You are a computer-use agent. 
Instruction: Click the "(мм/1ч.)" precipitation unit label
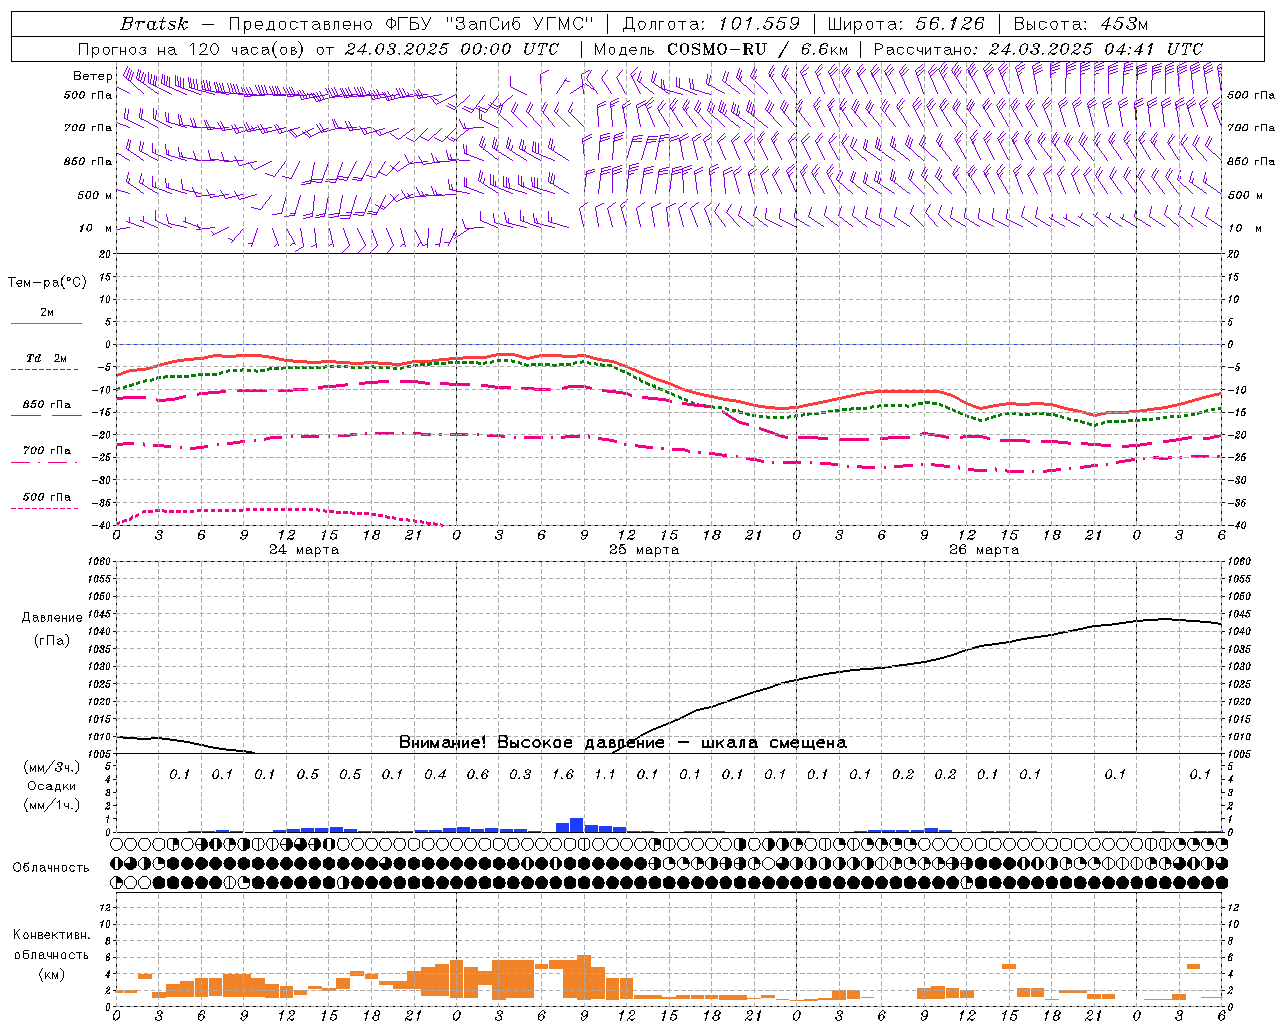tap(52, 805)
